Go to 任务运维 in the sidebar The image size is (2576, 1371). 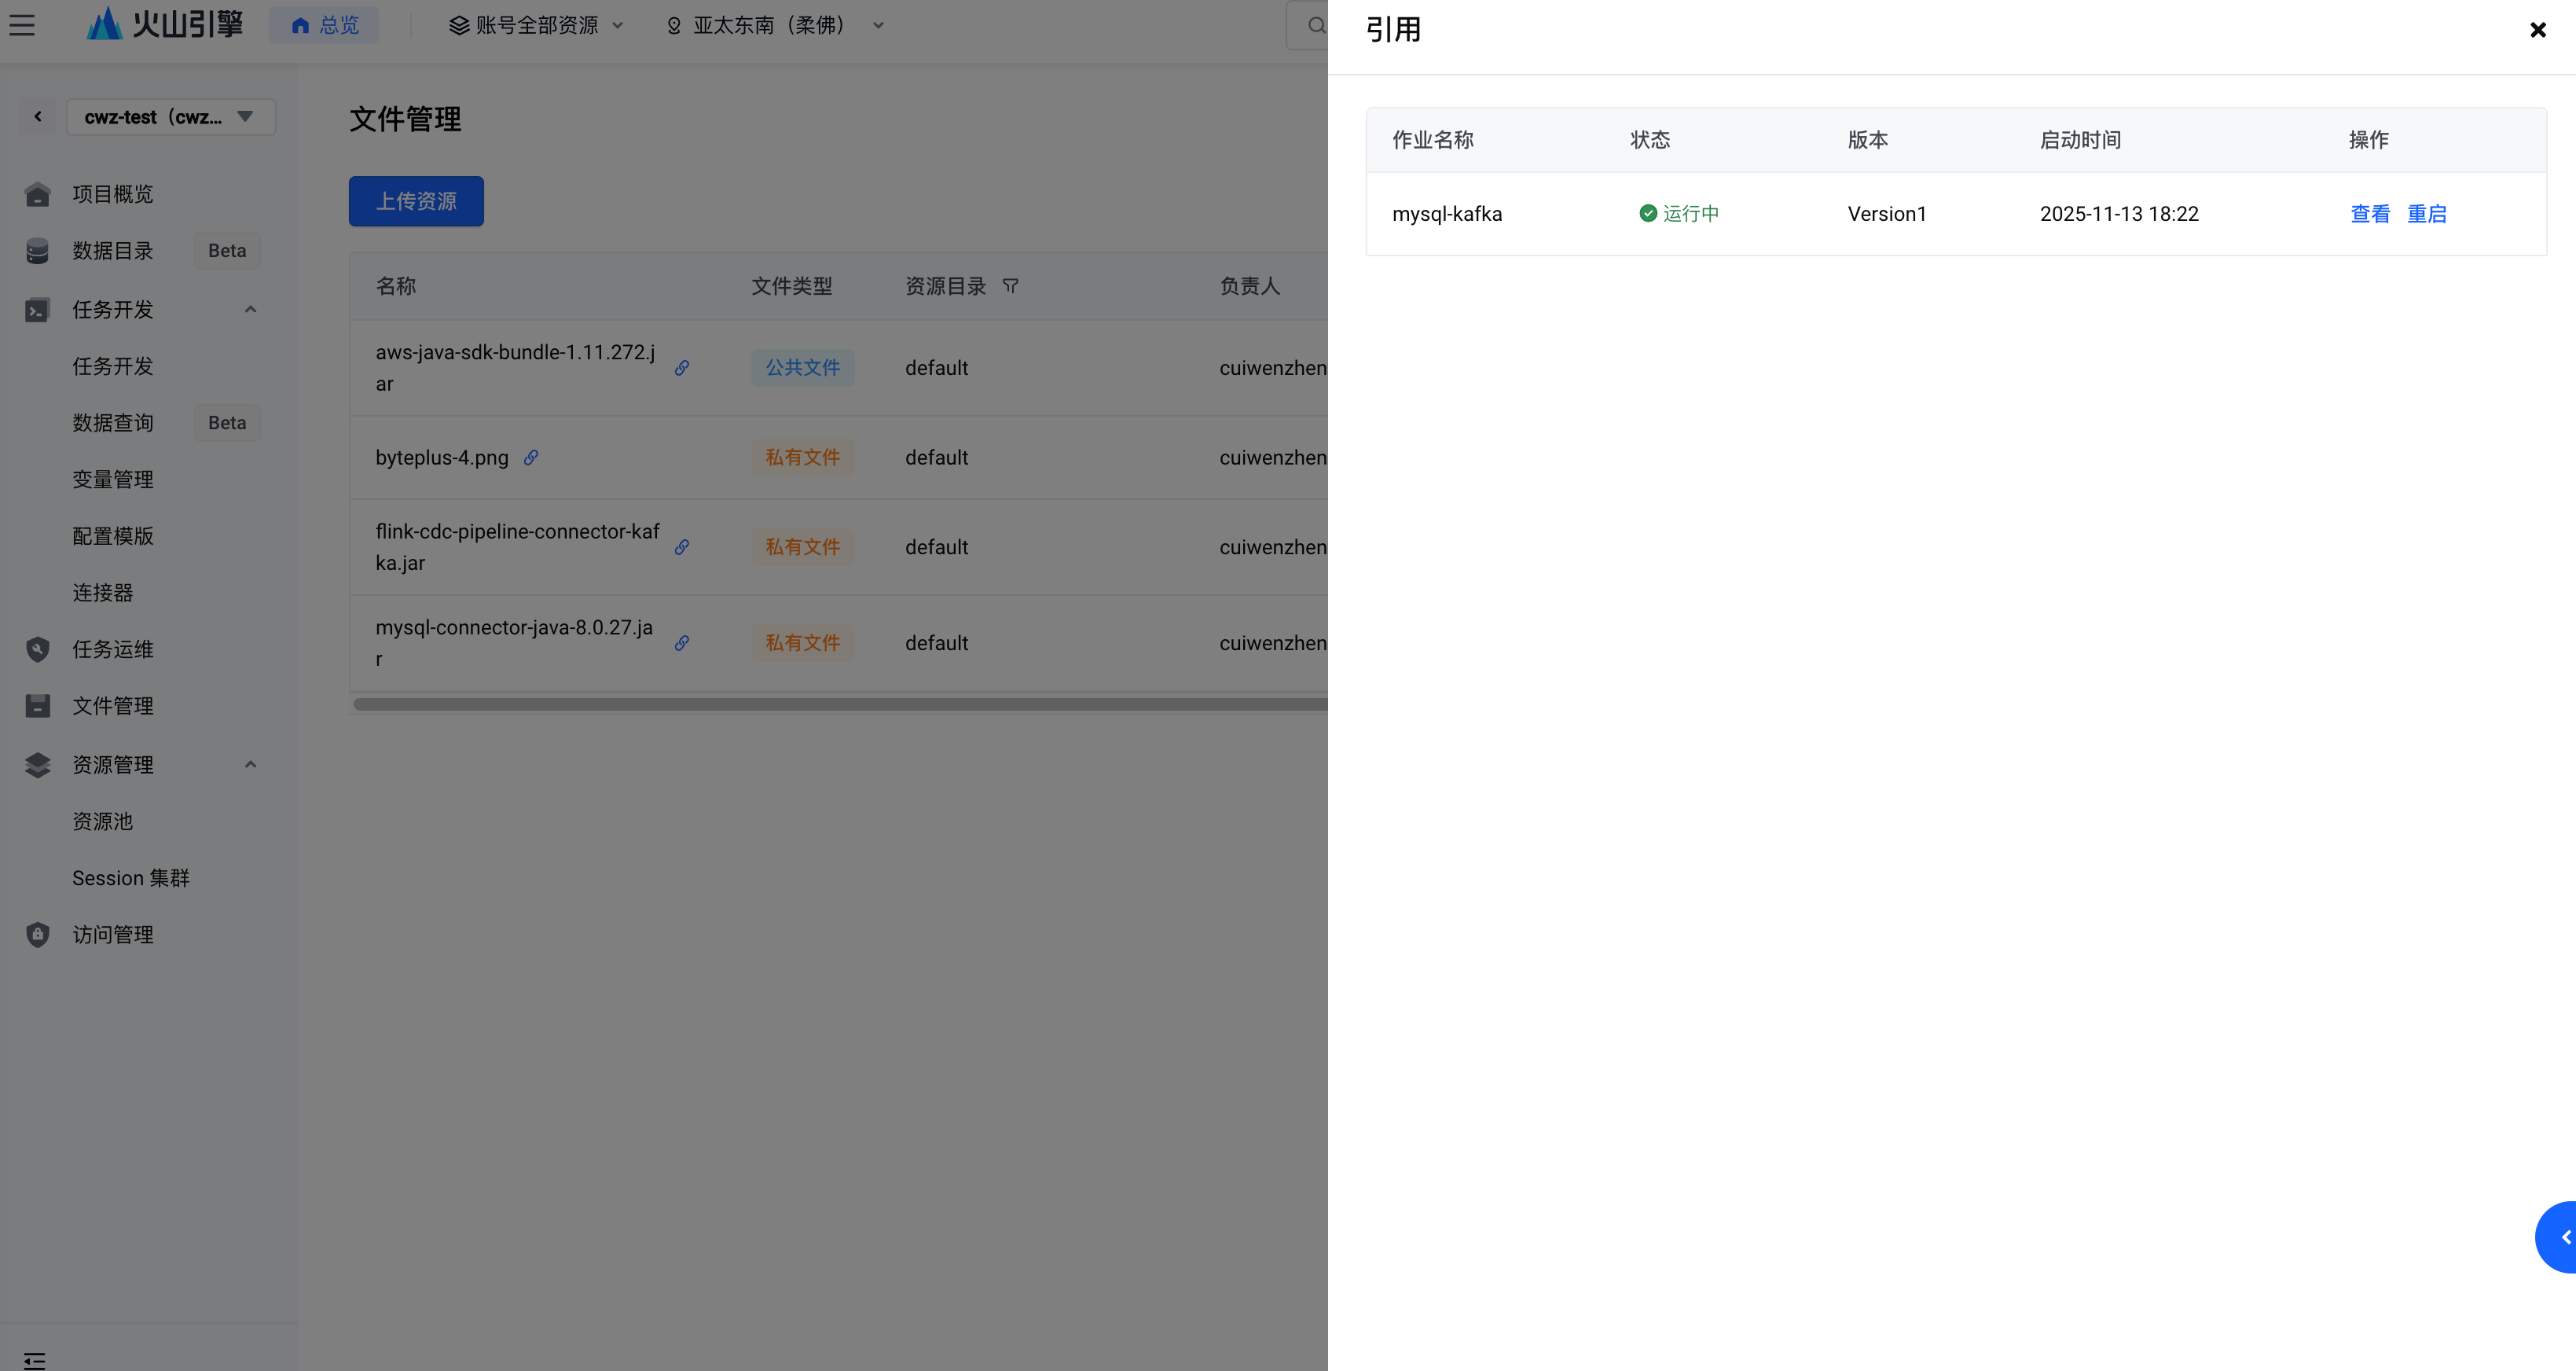(x=112, y=649)
